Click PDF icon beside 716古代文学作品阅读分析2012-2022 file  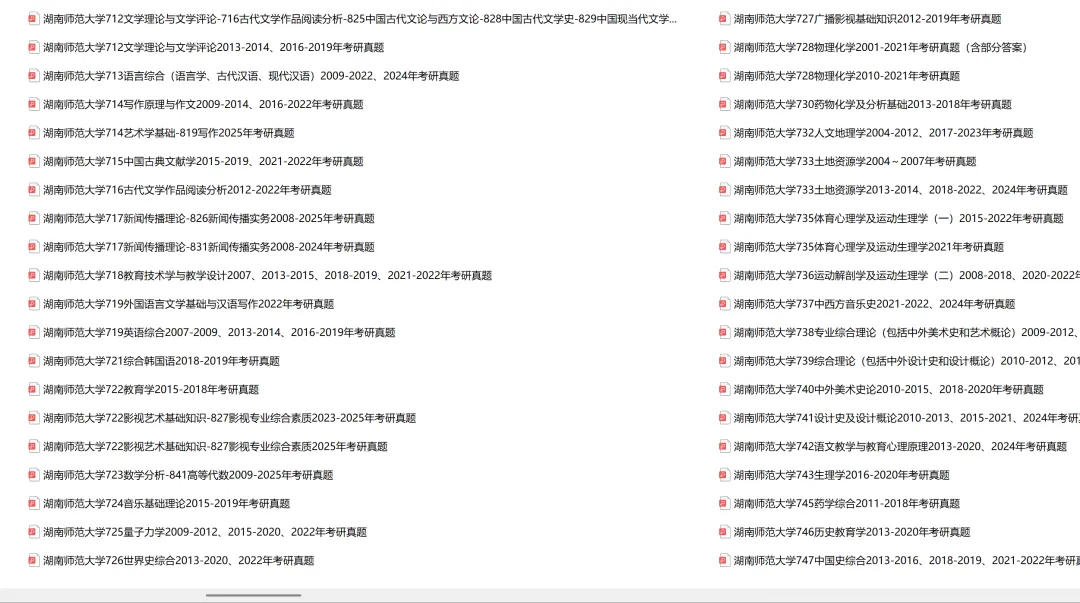33,190
